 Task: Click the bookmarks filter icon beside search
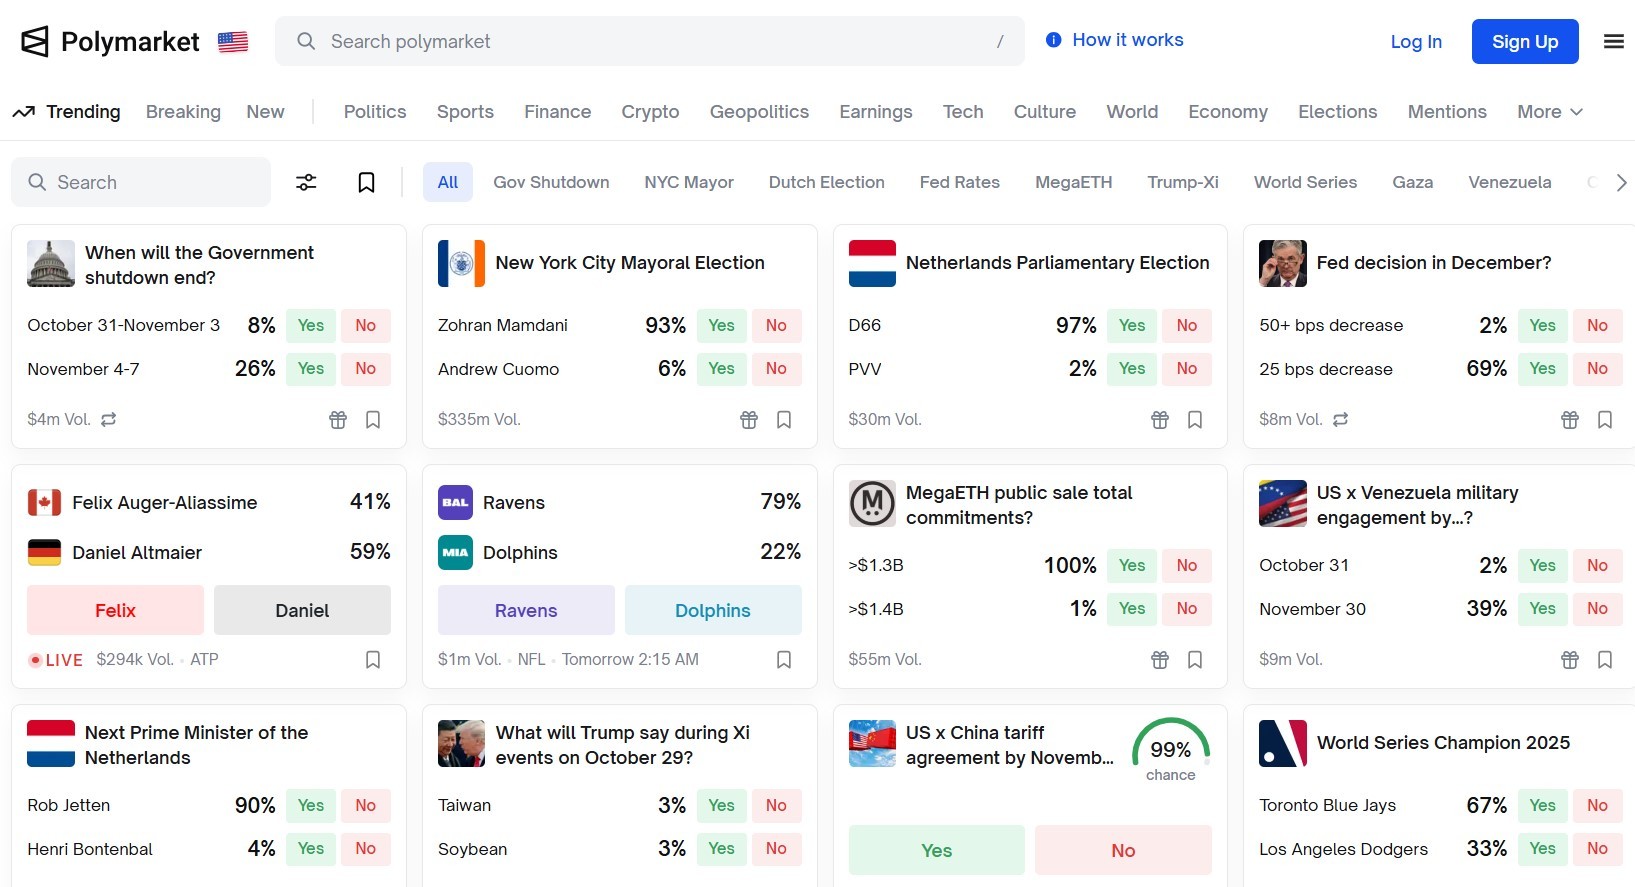[x=366, y=182]
